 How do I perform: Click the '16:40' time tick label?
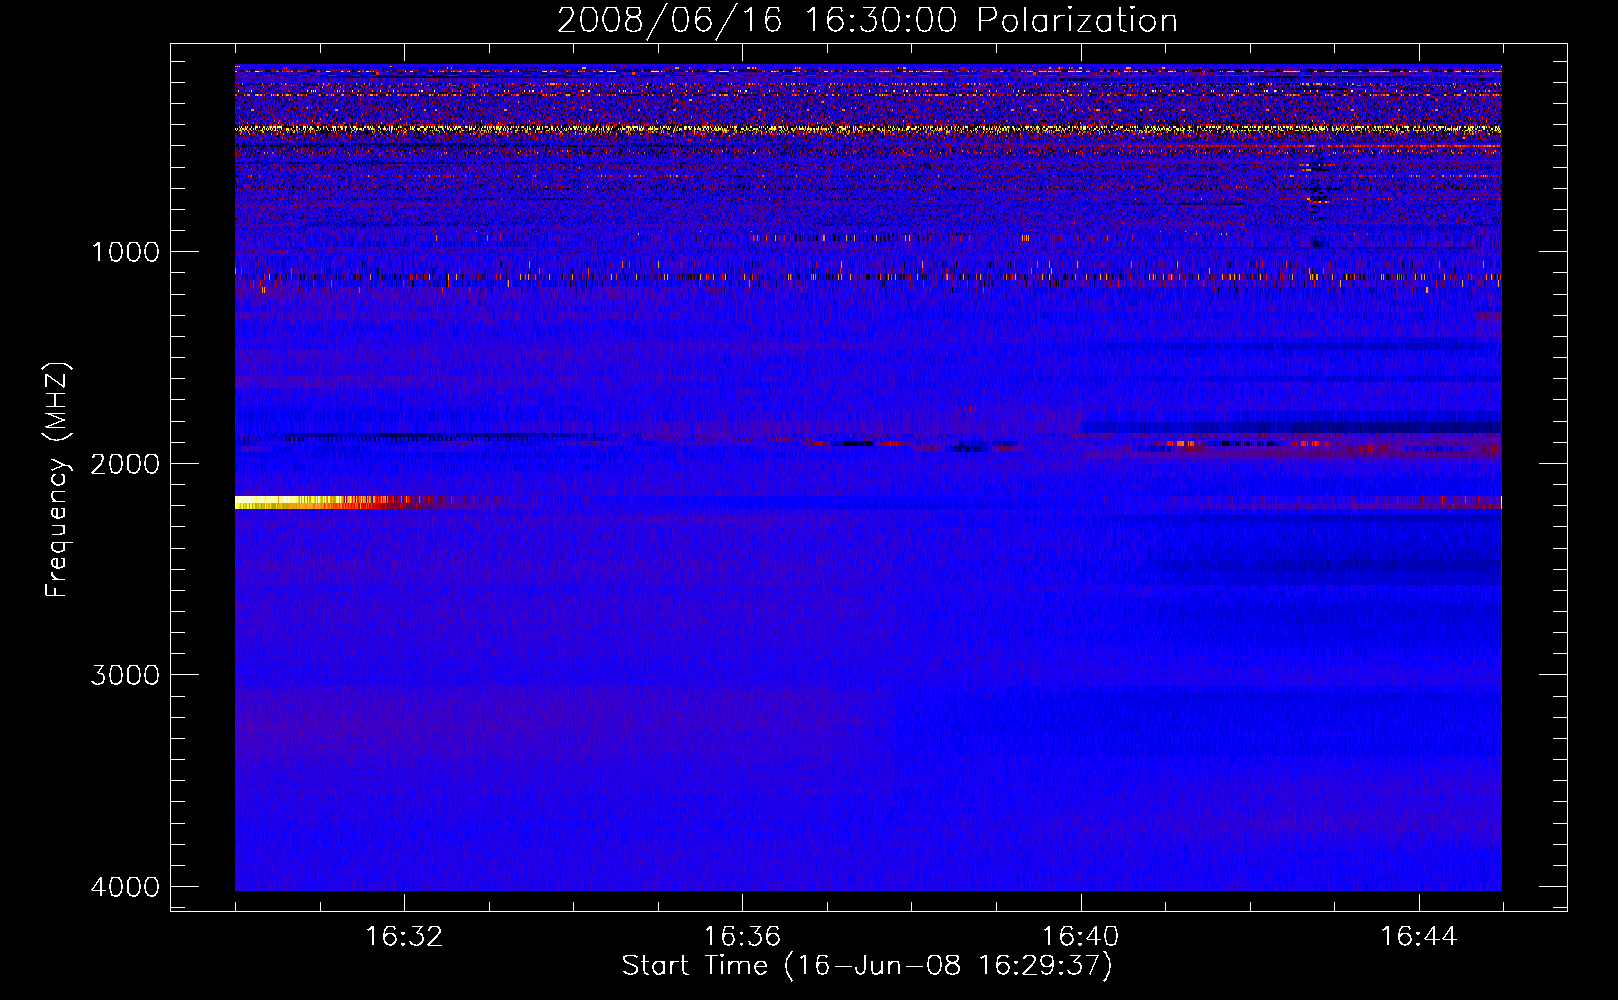point(1080,937)
